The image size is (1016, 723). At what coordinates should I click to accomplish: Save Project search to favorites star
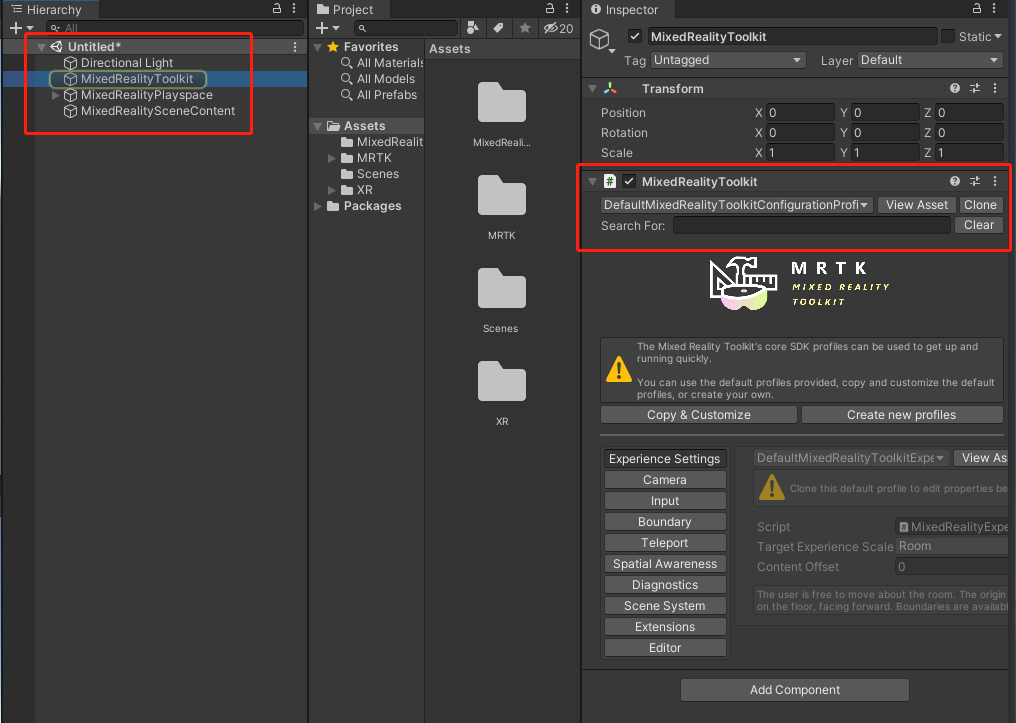pyautogui.click(x=525, y=28)
